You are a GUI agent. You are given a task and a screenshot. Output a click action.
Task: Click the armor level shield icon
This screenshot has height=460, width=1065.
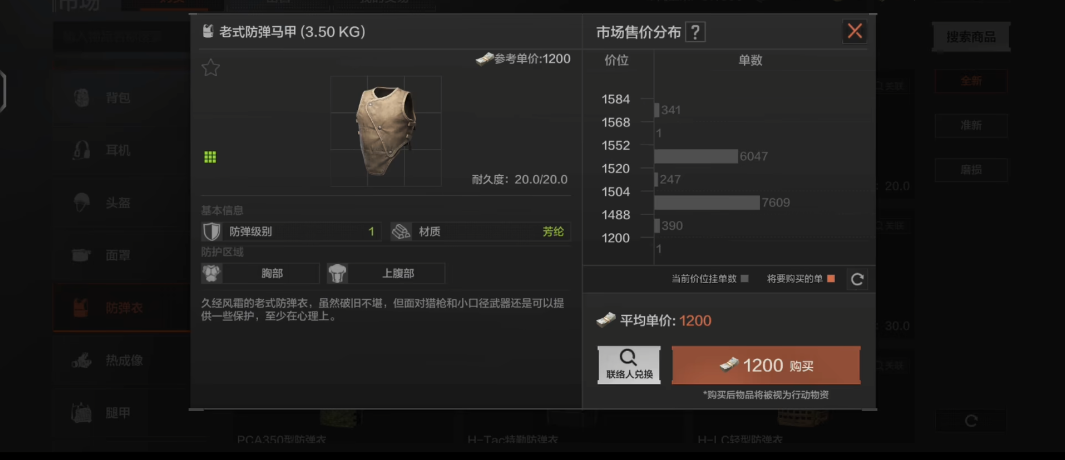point(212,232)
